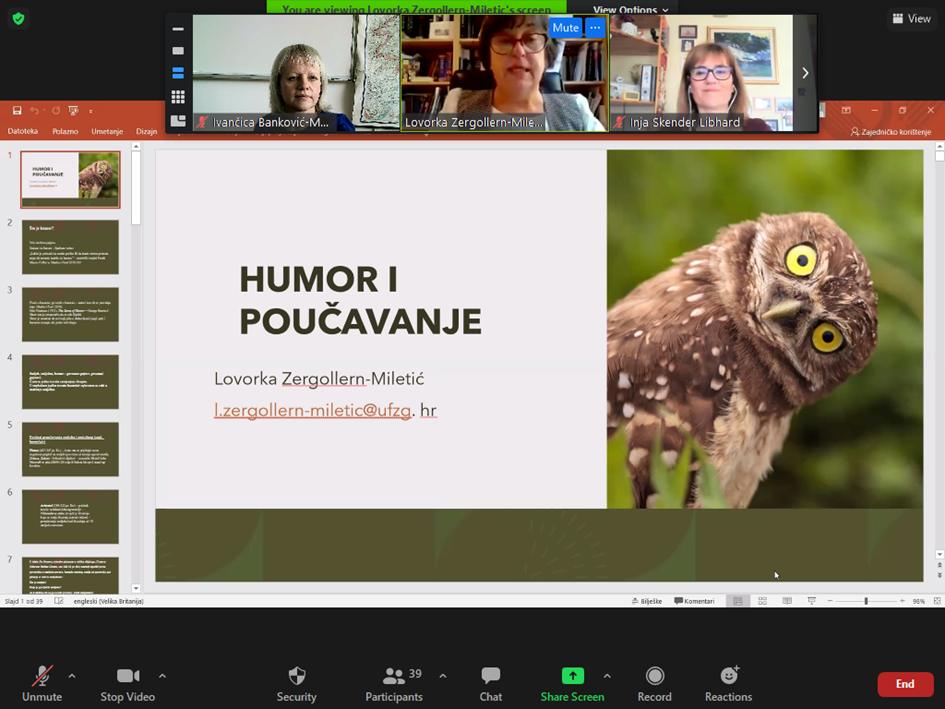
Task: Open the more options menu on Lovorka's video
Action: (x=595, y=28)
